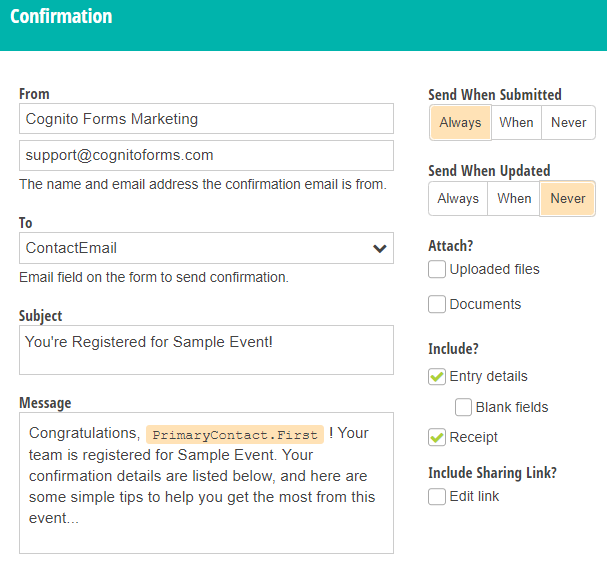Click the 'Attach?' section heading
The height and width of the screenshot is (574, 607).
pyautogui.click(x=451, y=246)
